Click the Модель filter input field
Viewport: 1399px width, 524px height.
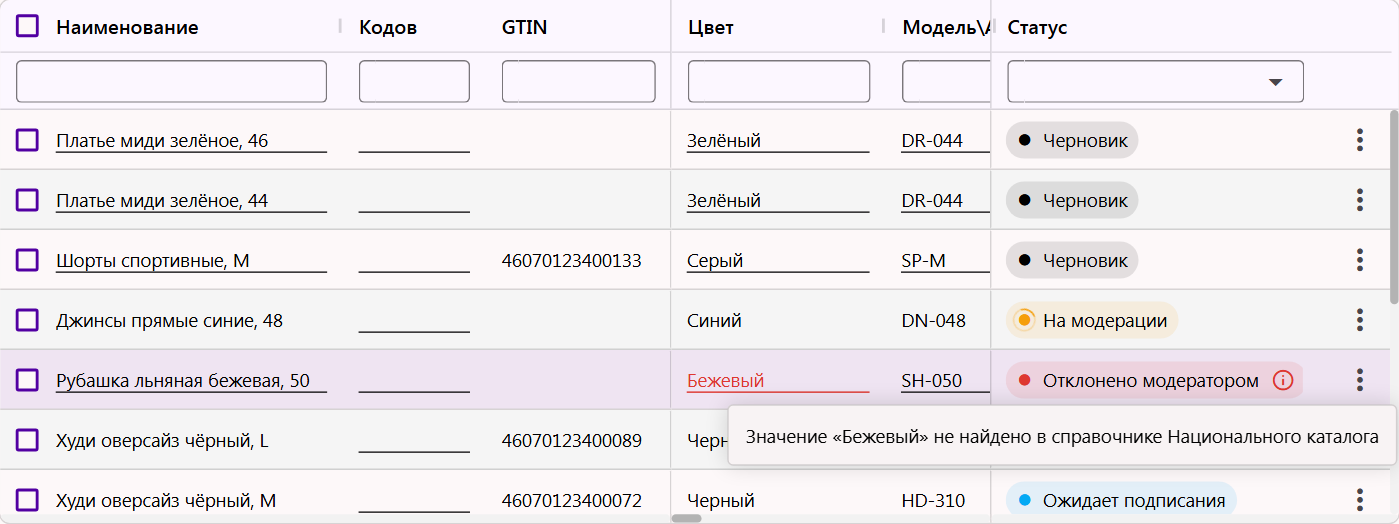coord(946,81)
